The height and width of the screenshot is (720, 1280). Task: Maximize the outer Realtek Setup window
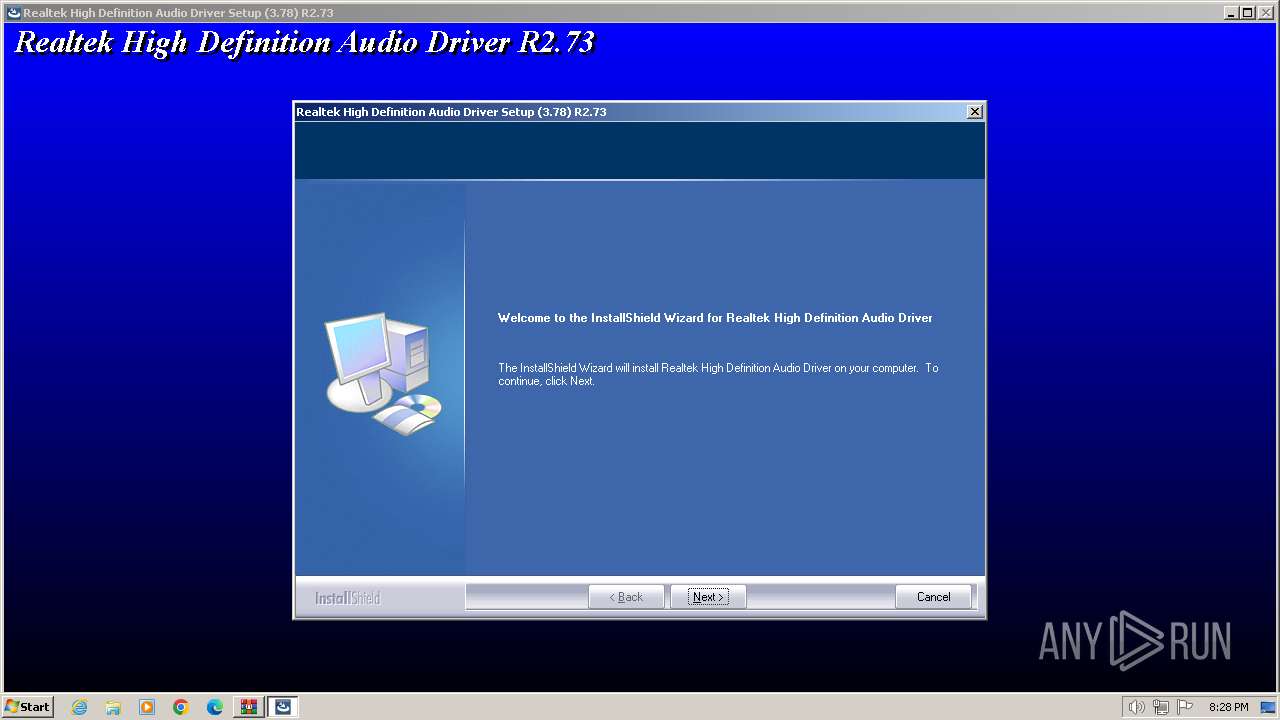pos(1247,13)
